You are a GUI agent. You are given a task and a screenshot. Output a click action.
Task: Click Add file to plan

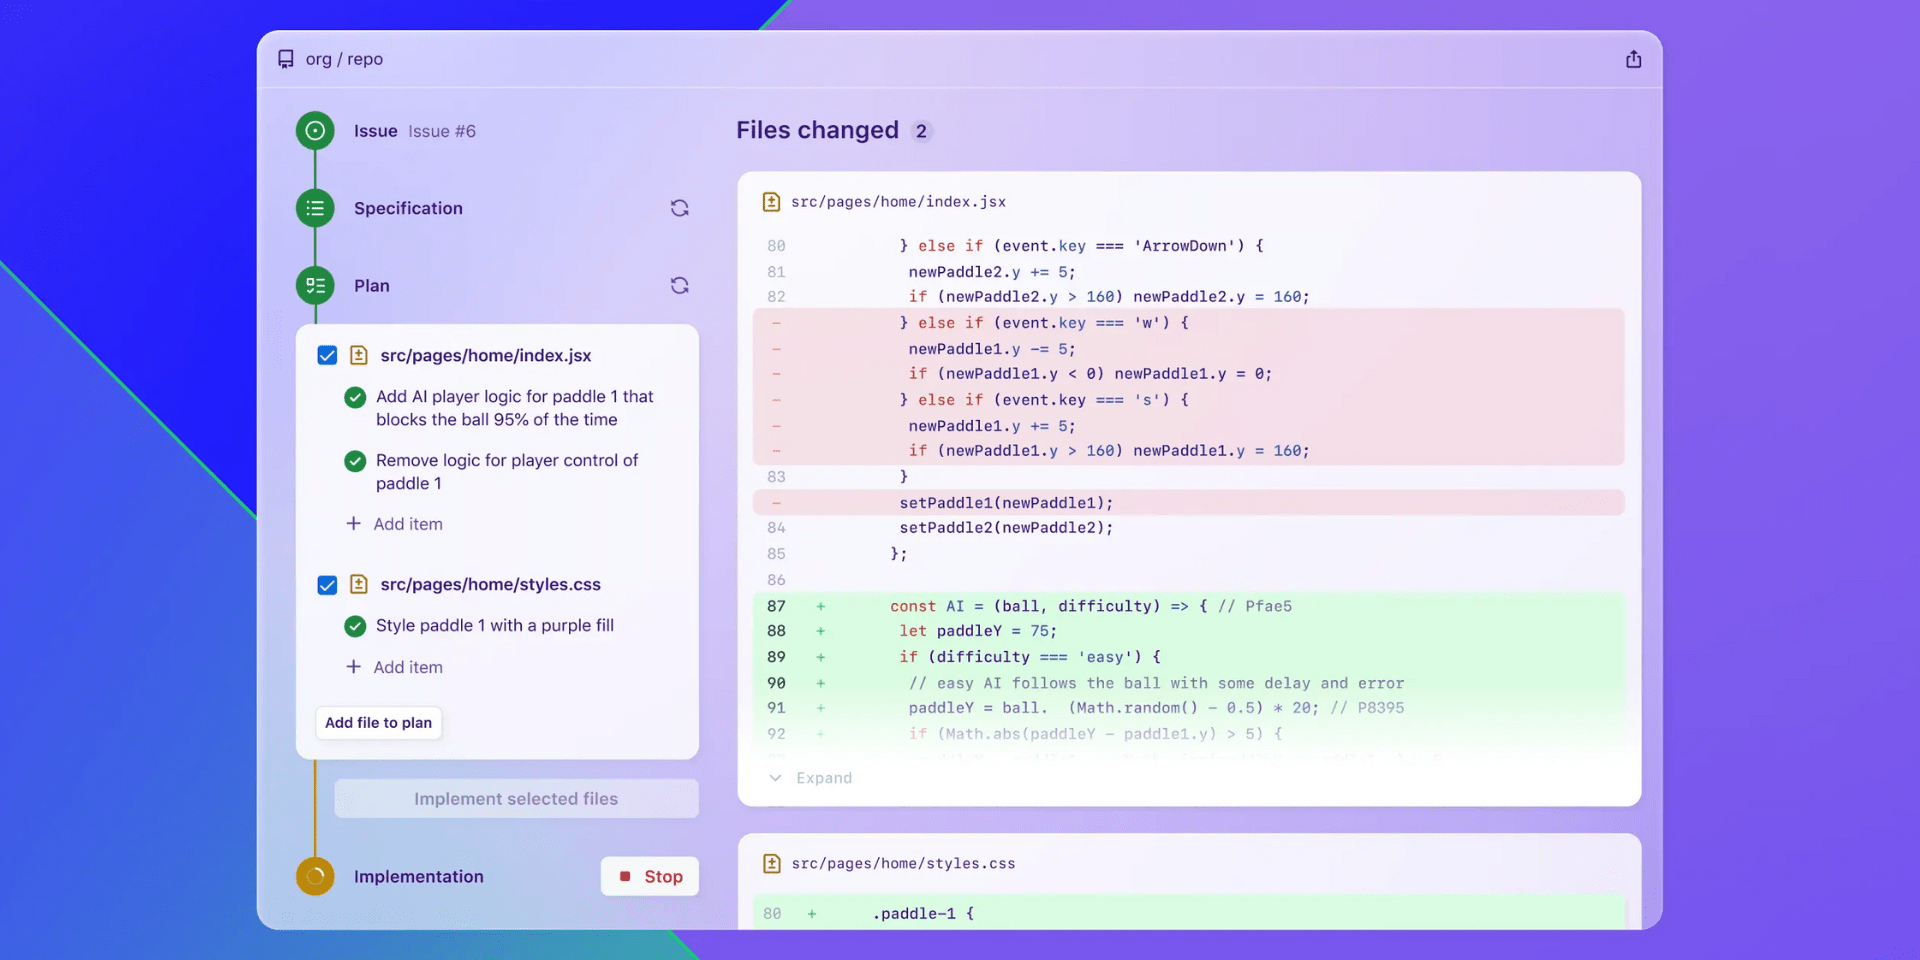378,722
